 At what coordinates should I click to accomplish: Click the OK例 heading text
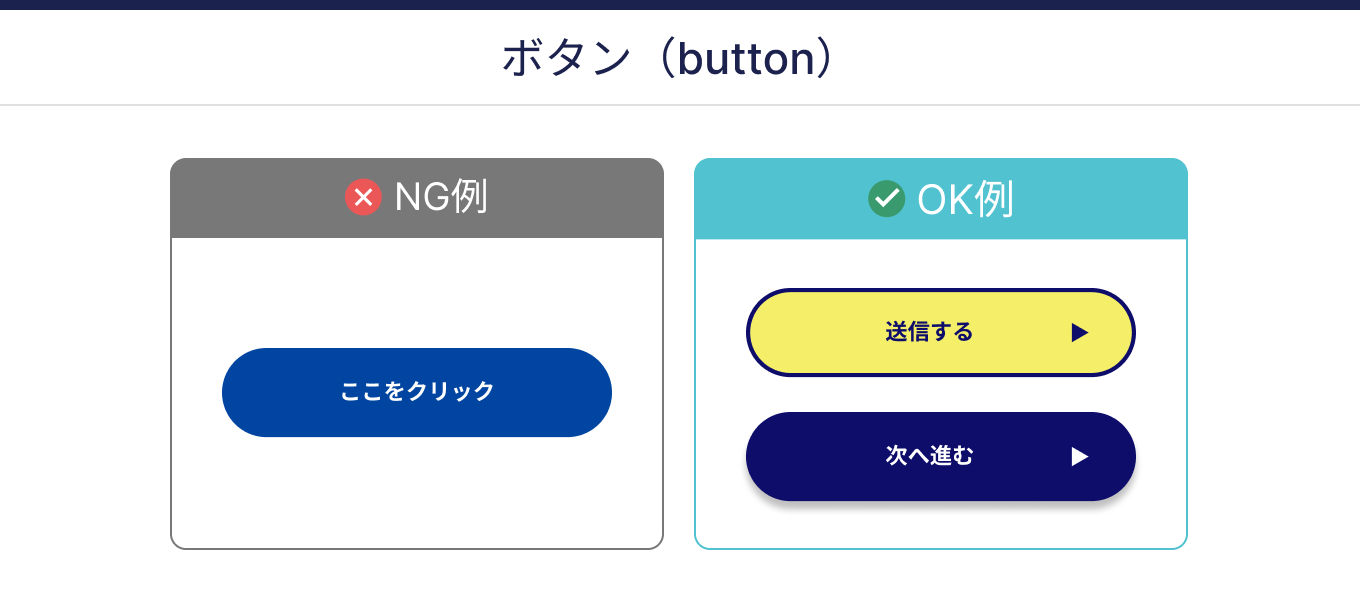965,199
